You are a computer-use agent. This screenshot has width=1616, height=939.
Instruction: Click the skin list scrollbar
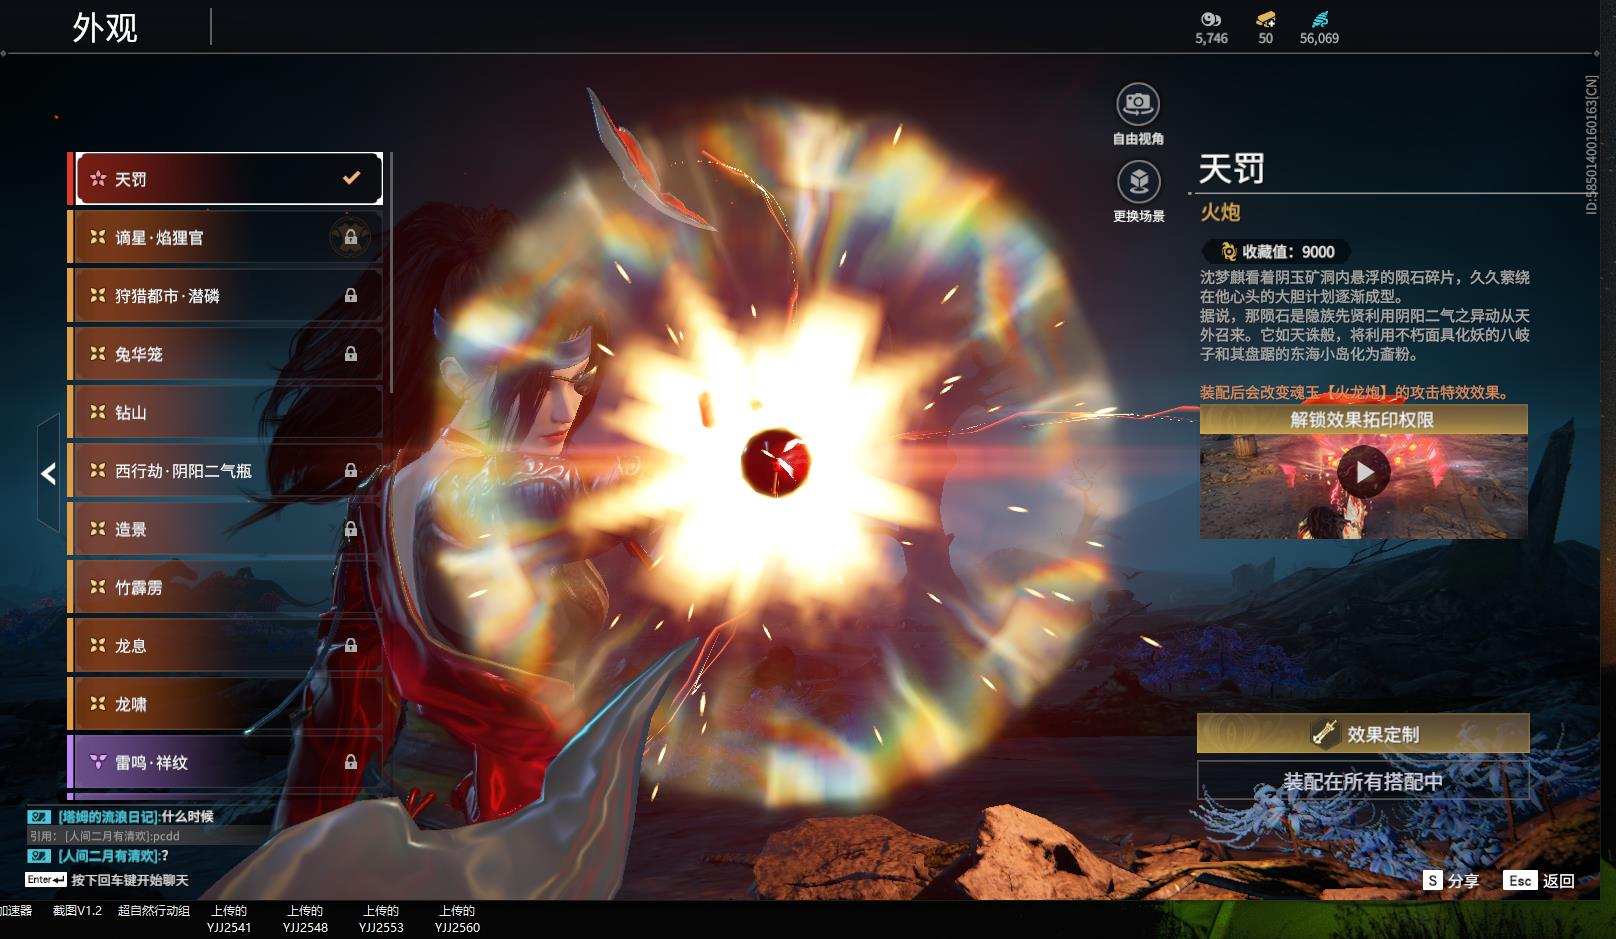pyautogui.click(x=389, y=272)
